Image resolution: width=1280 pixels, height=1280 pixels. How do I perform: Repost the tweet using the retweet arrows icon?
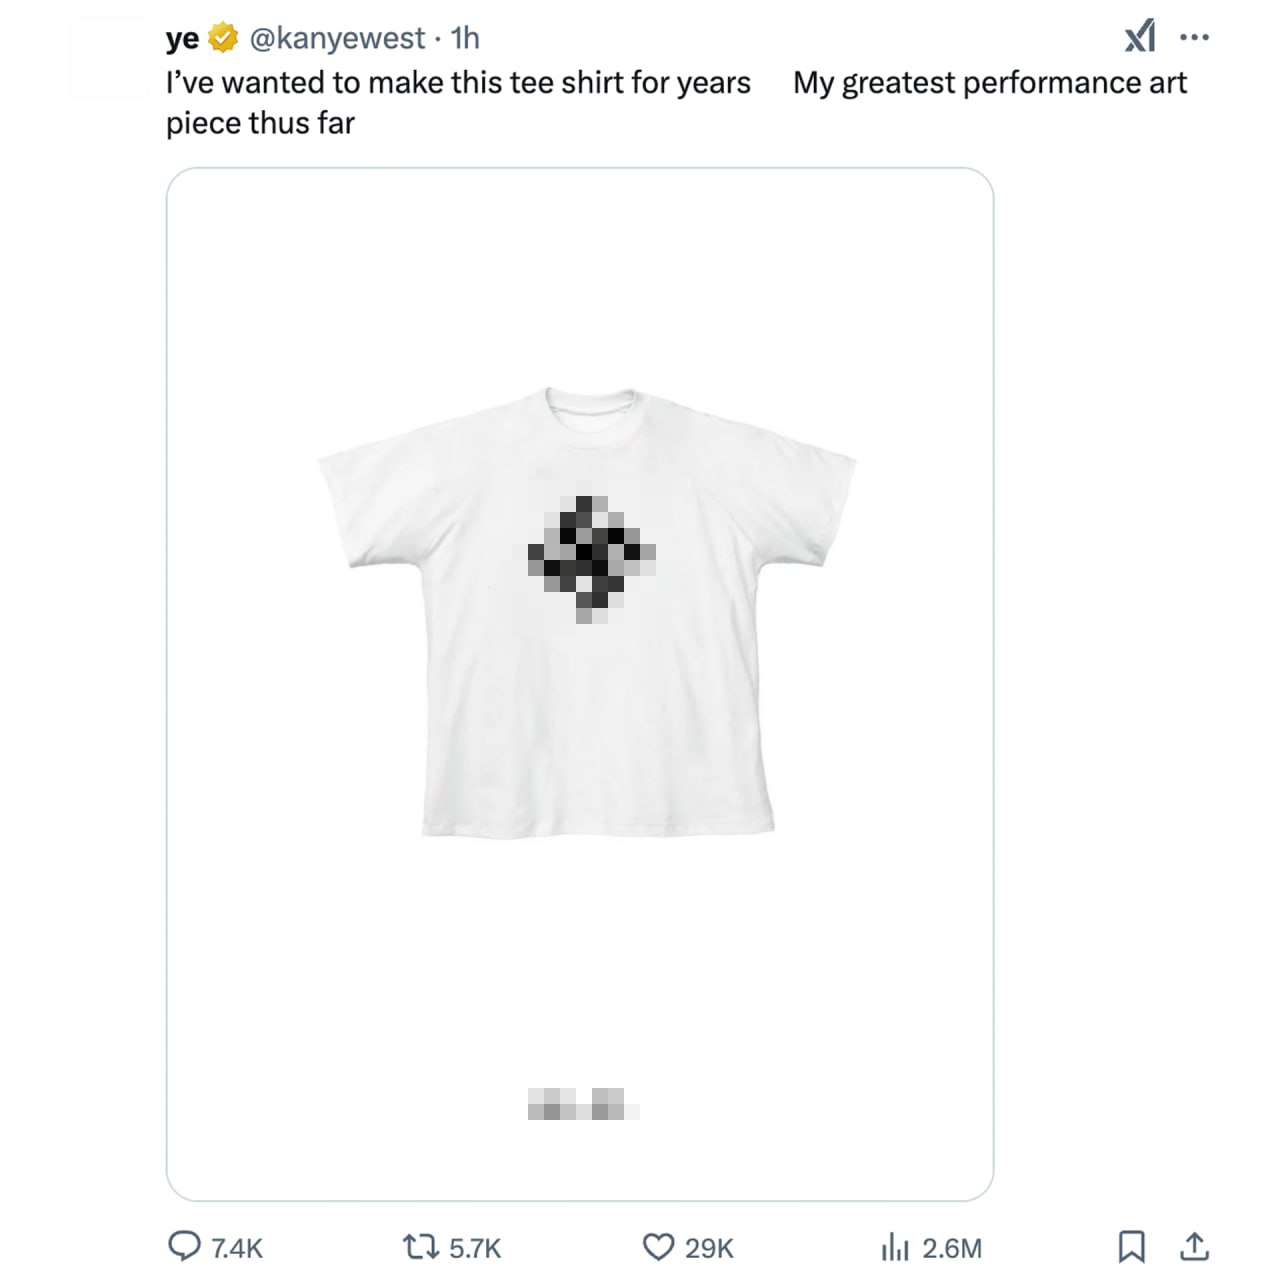click(x=416, y=1247)
